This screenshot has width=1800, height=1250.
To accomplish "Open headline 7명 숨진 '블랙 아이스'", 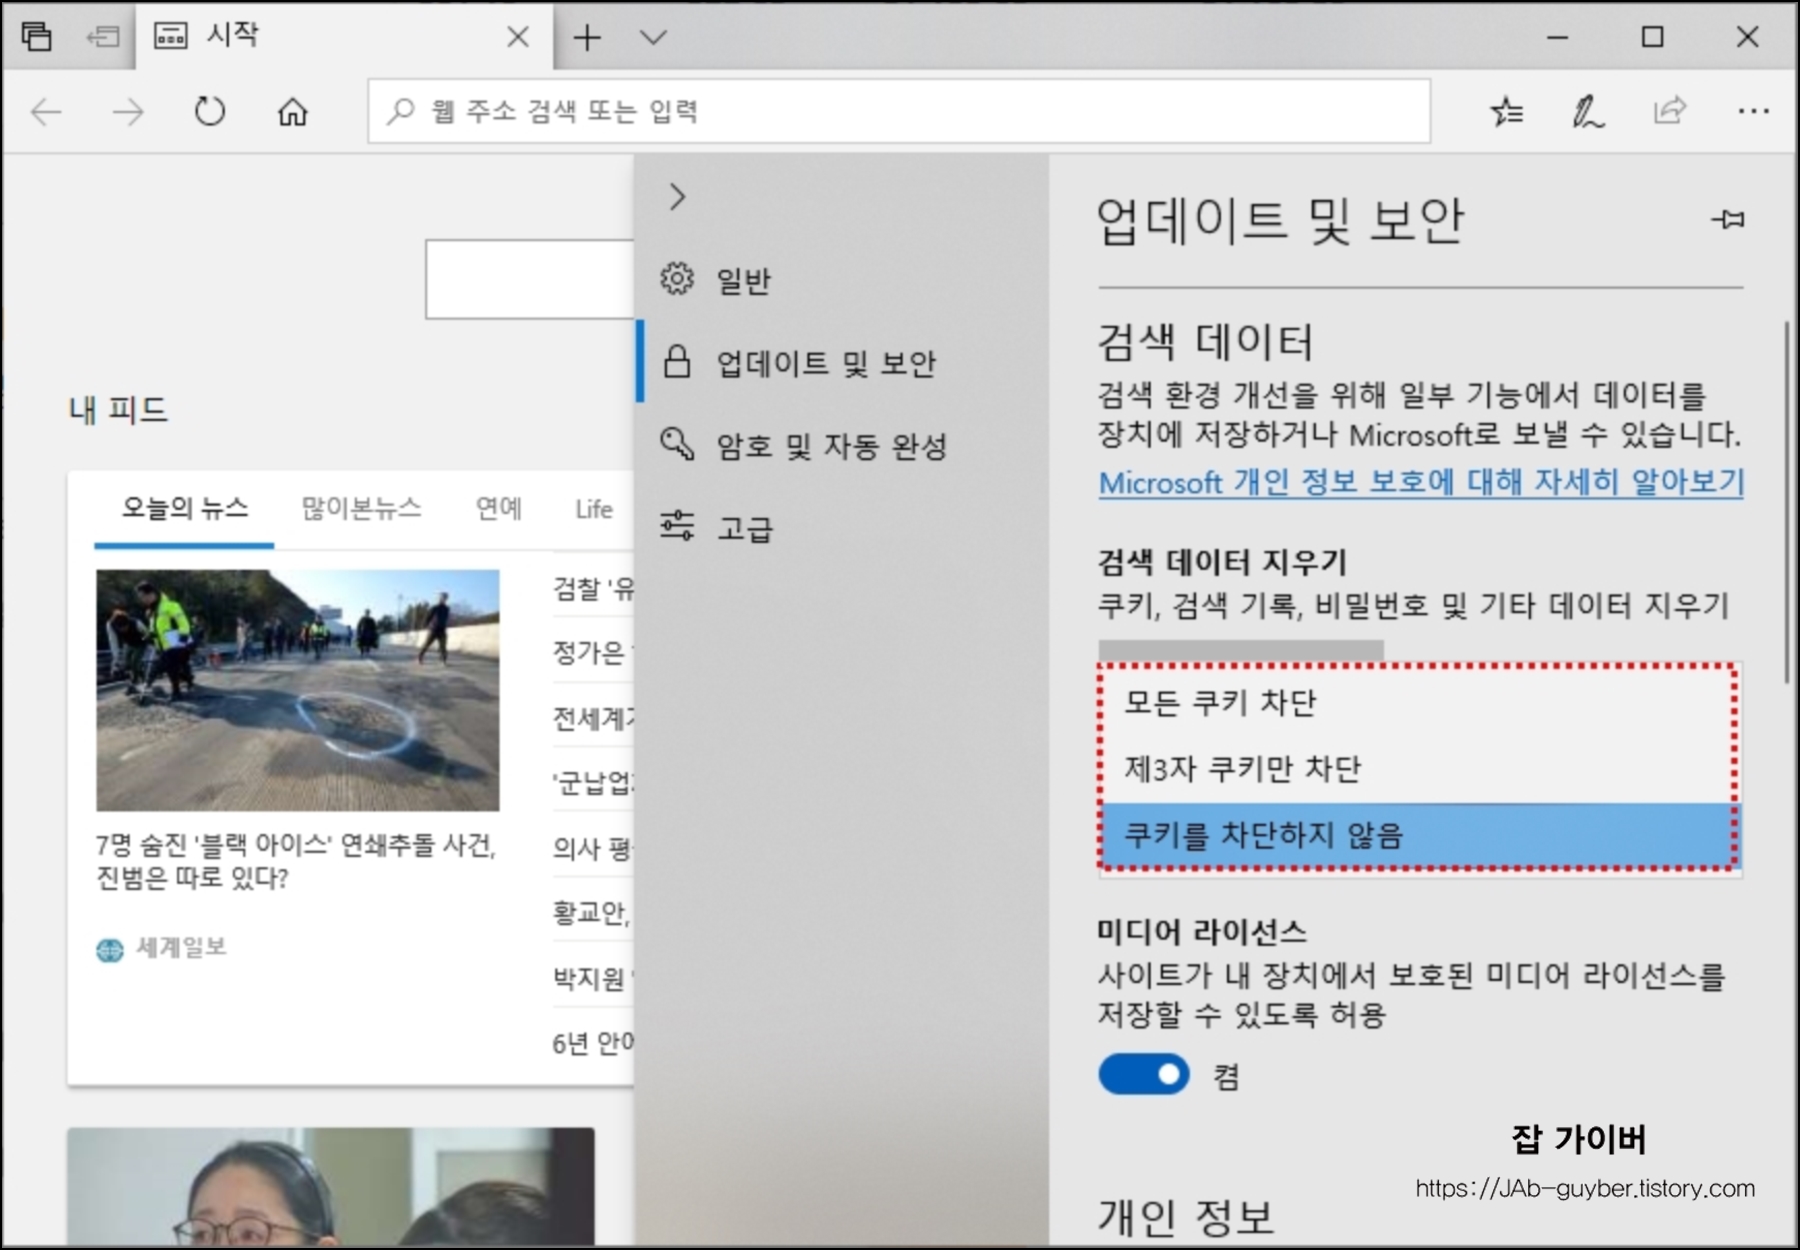I will (x=295, y=861).
